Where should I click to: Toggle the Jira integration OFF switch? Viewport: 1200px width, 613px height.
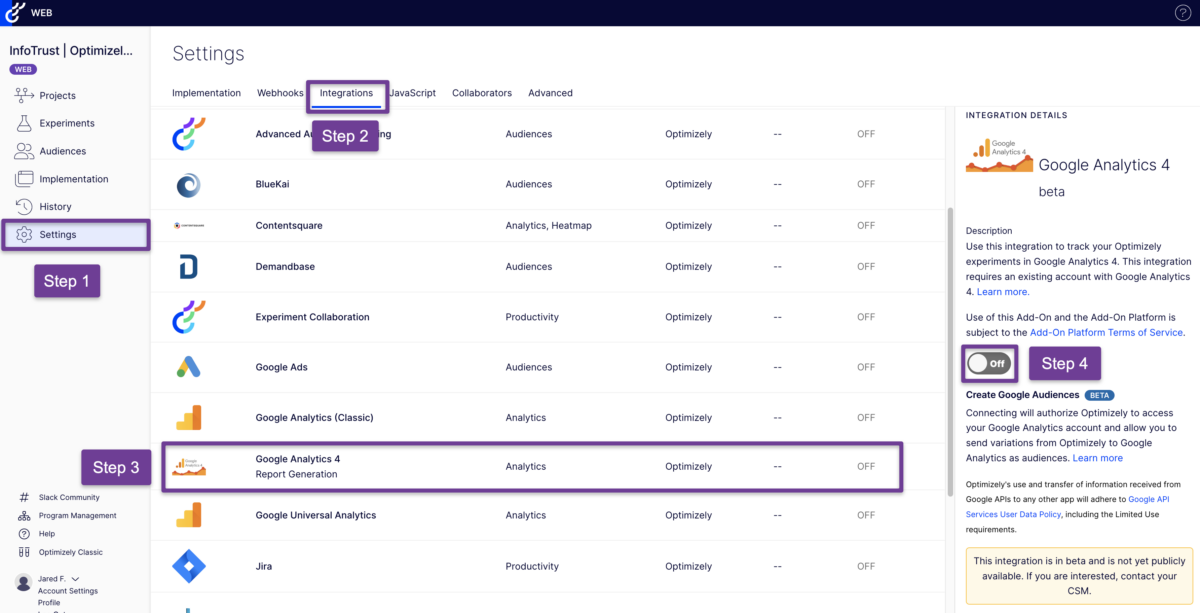click(x=866, y=565)
